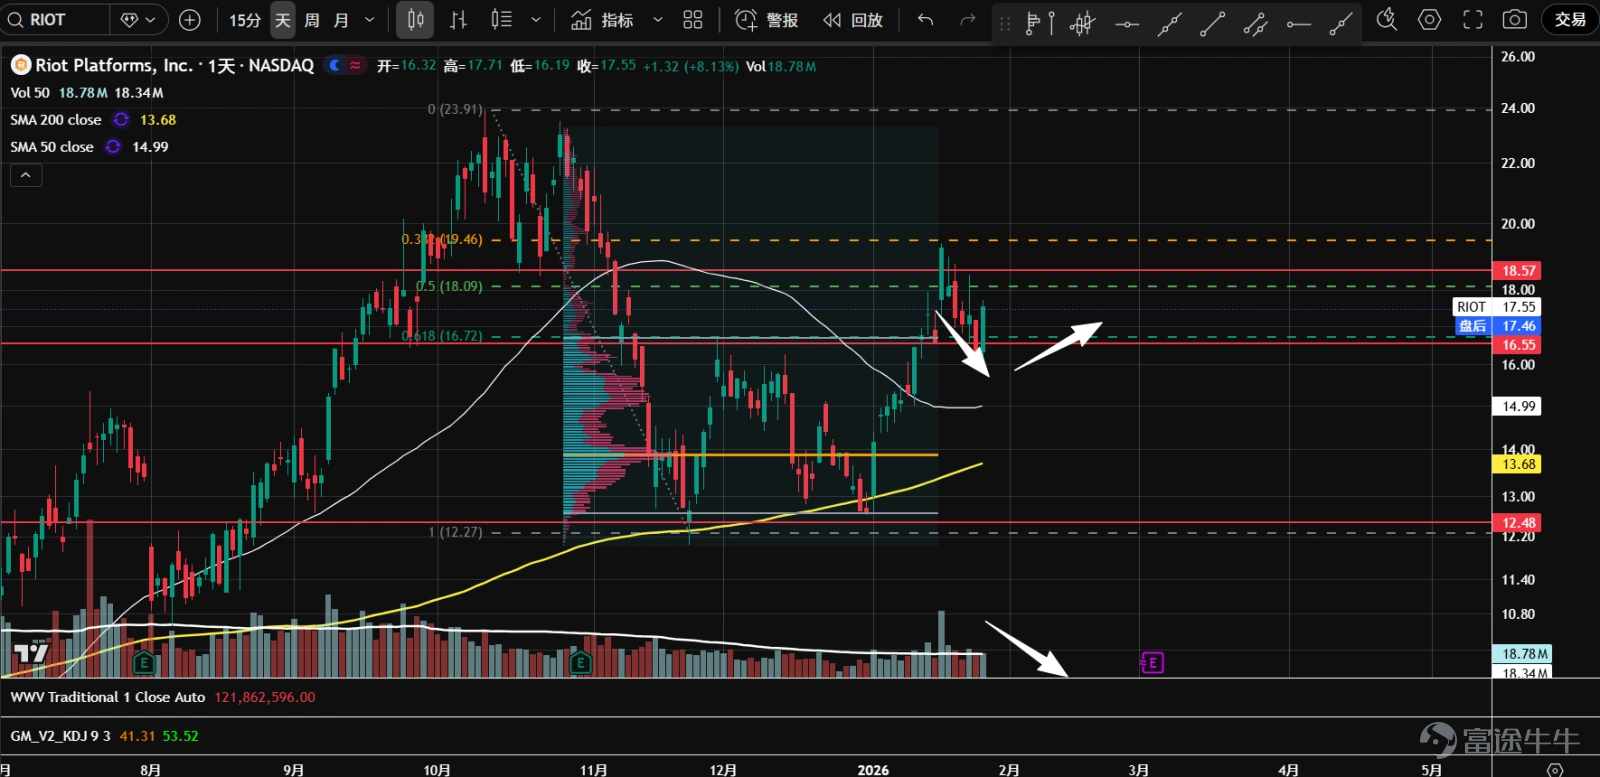Open the green earnings E marker near August
1600x777 pixels.
click(144, 662)
